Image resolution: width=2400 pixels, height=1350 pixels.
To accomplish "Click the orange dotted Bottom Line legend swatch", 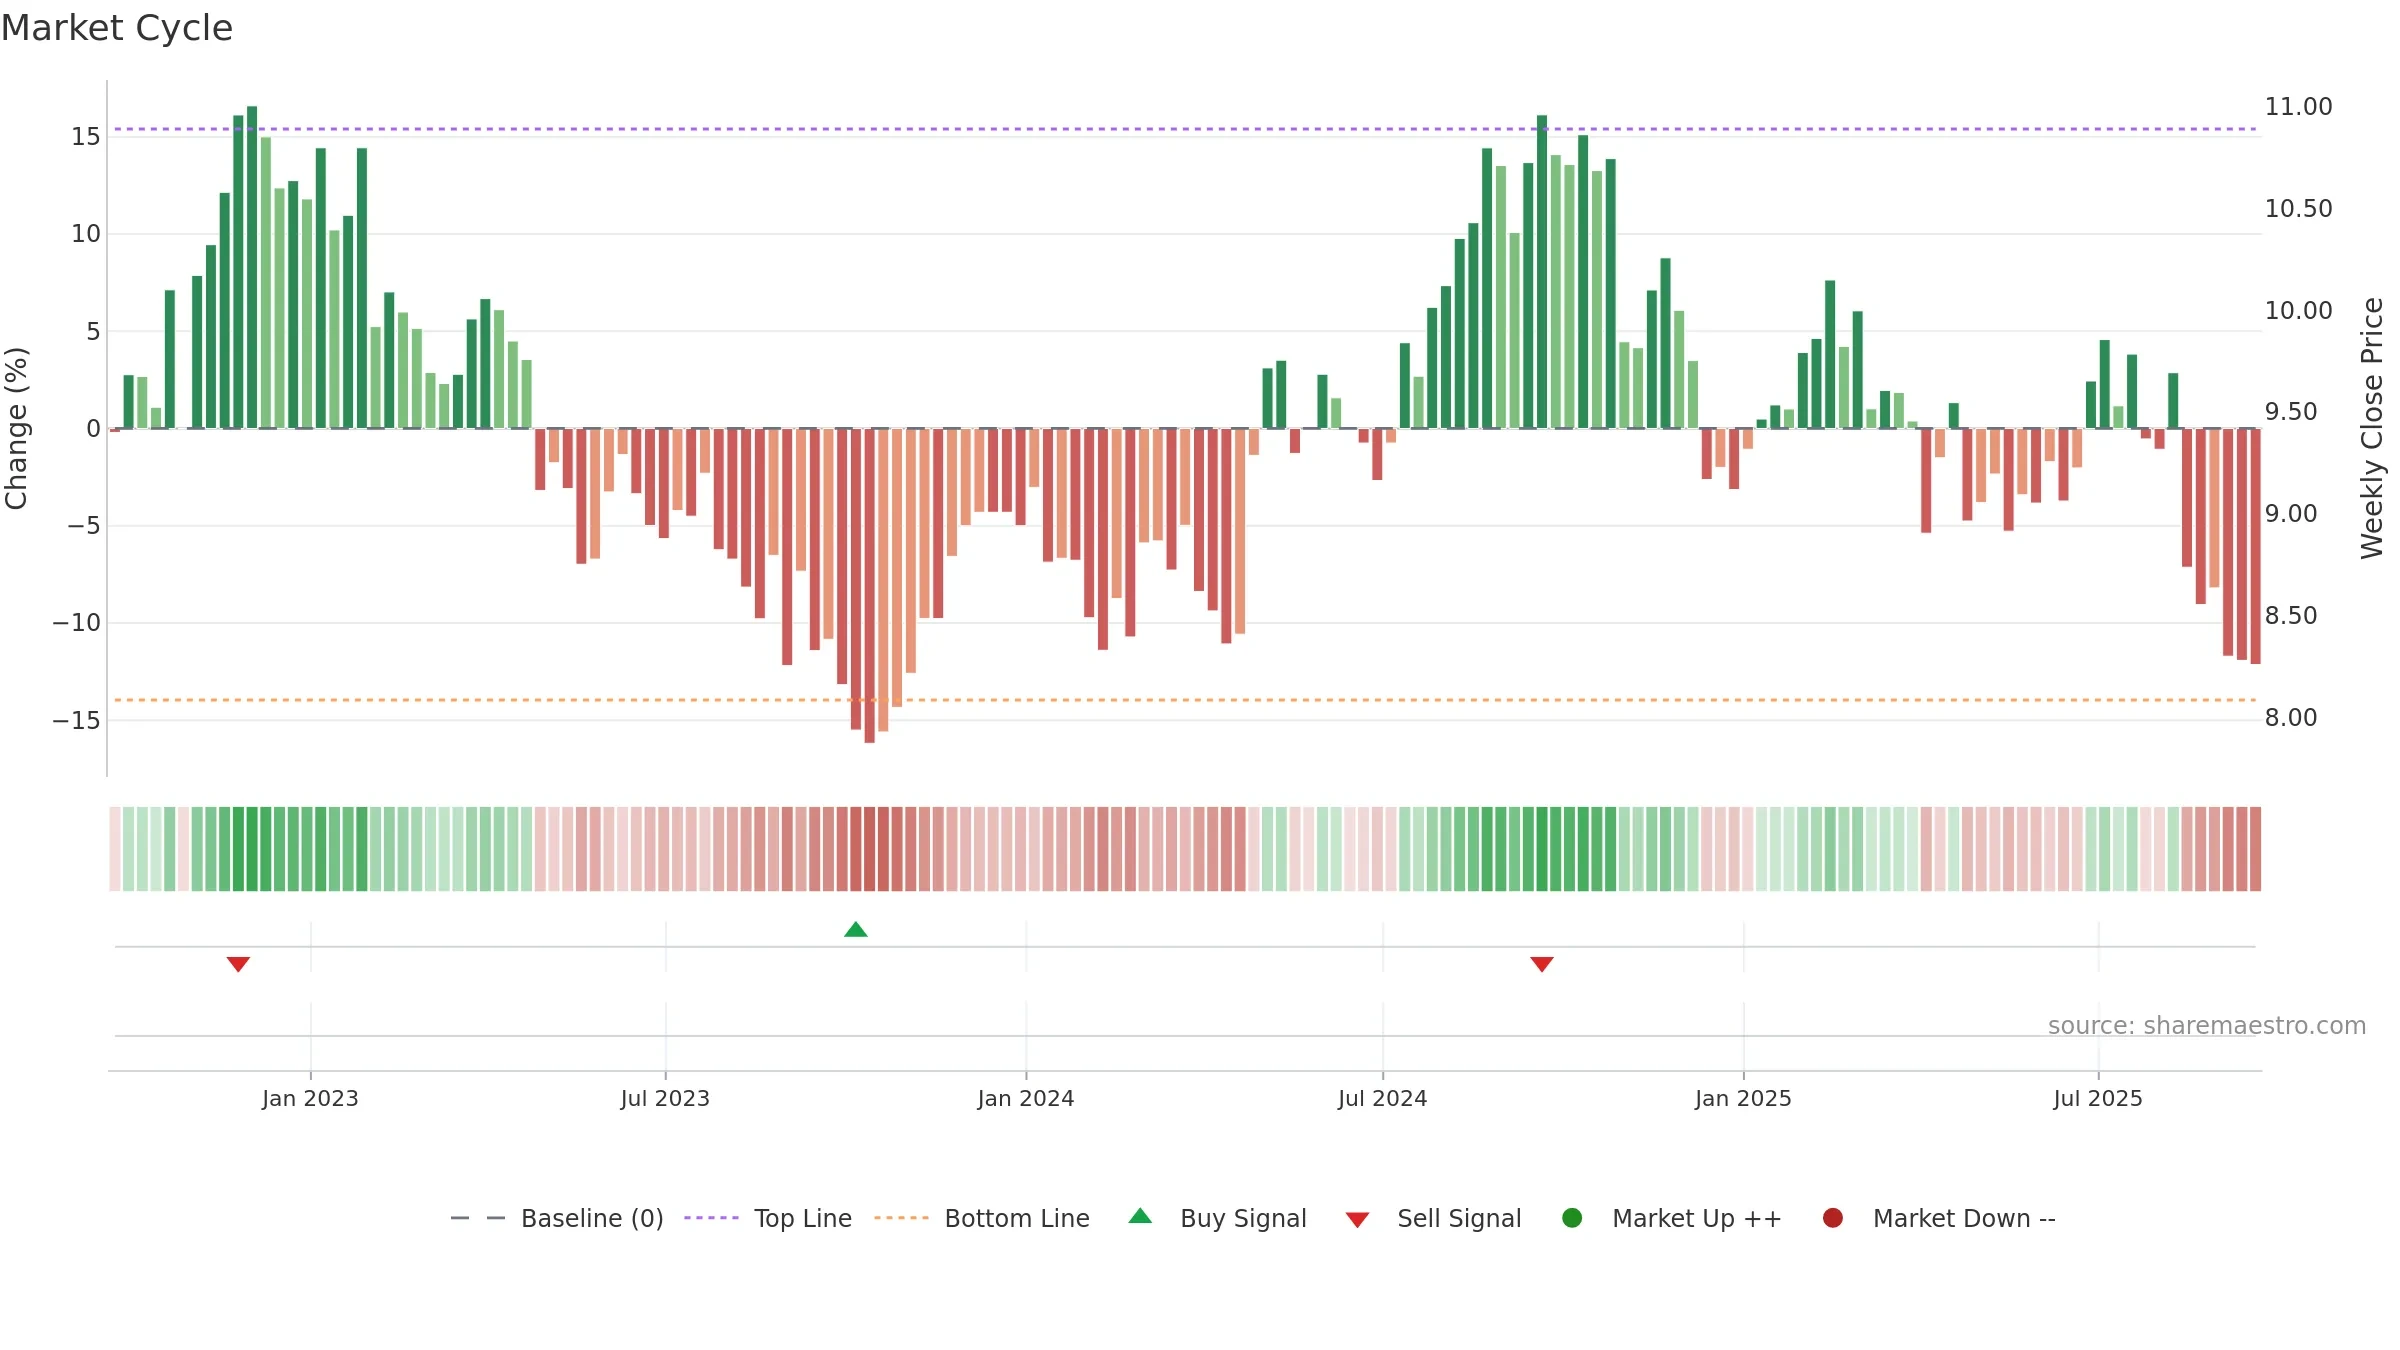I will pyautogui.click(x=901, y=1218).
